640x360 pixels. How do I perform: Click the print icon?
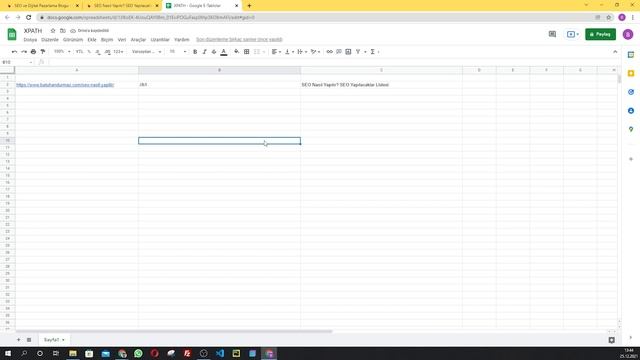point(33,52)
